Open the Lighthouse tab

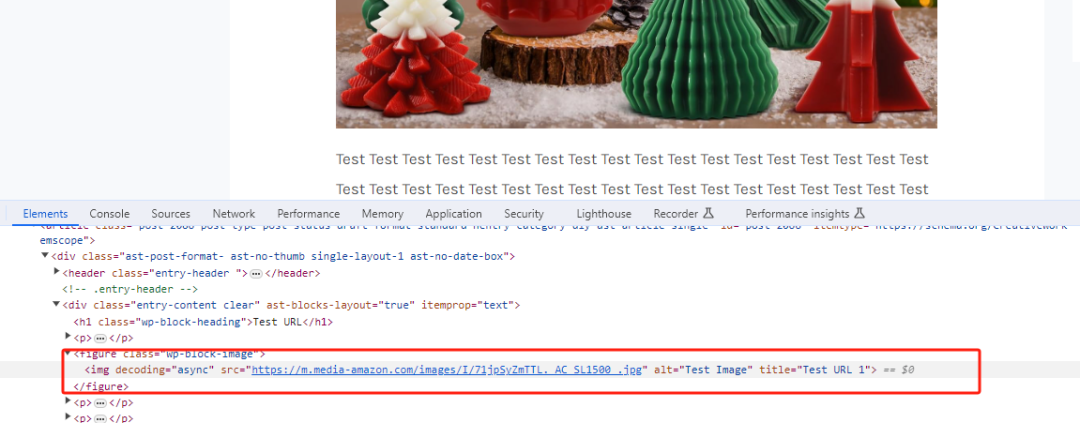click(604, 214)
